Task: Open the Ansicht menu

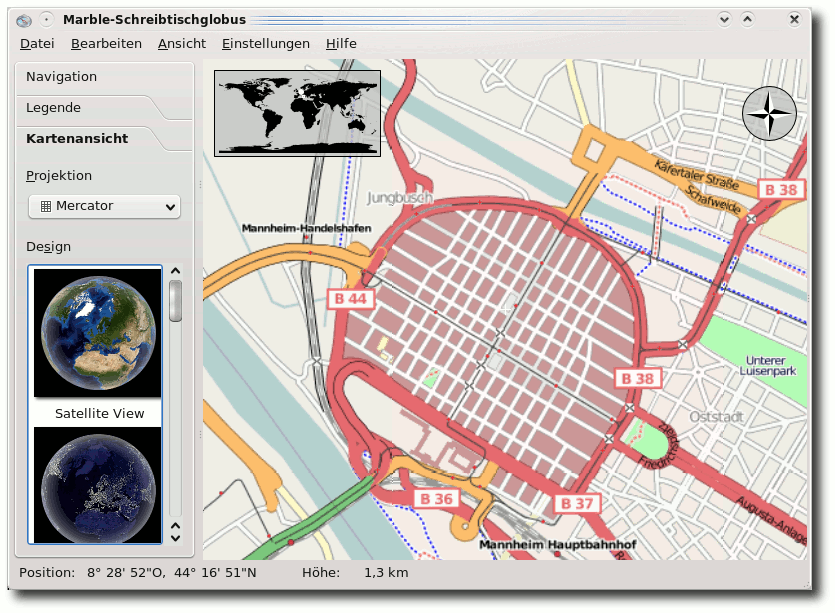Action: click(x=182, y=44)
